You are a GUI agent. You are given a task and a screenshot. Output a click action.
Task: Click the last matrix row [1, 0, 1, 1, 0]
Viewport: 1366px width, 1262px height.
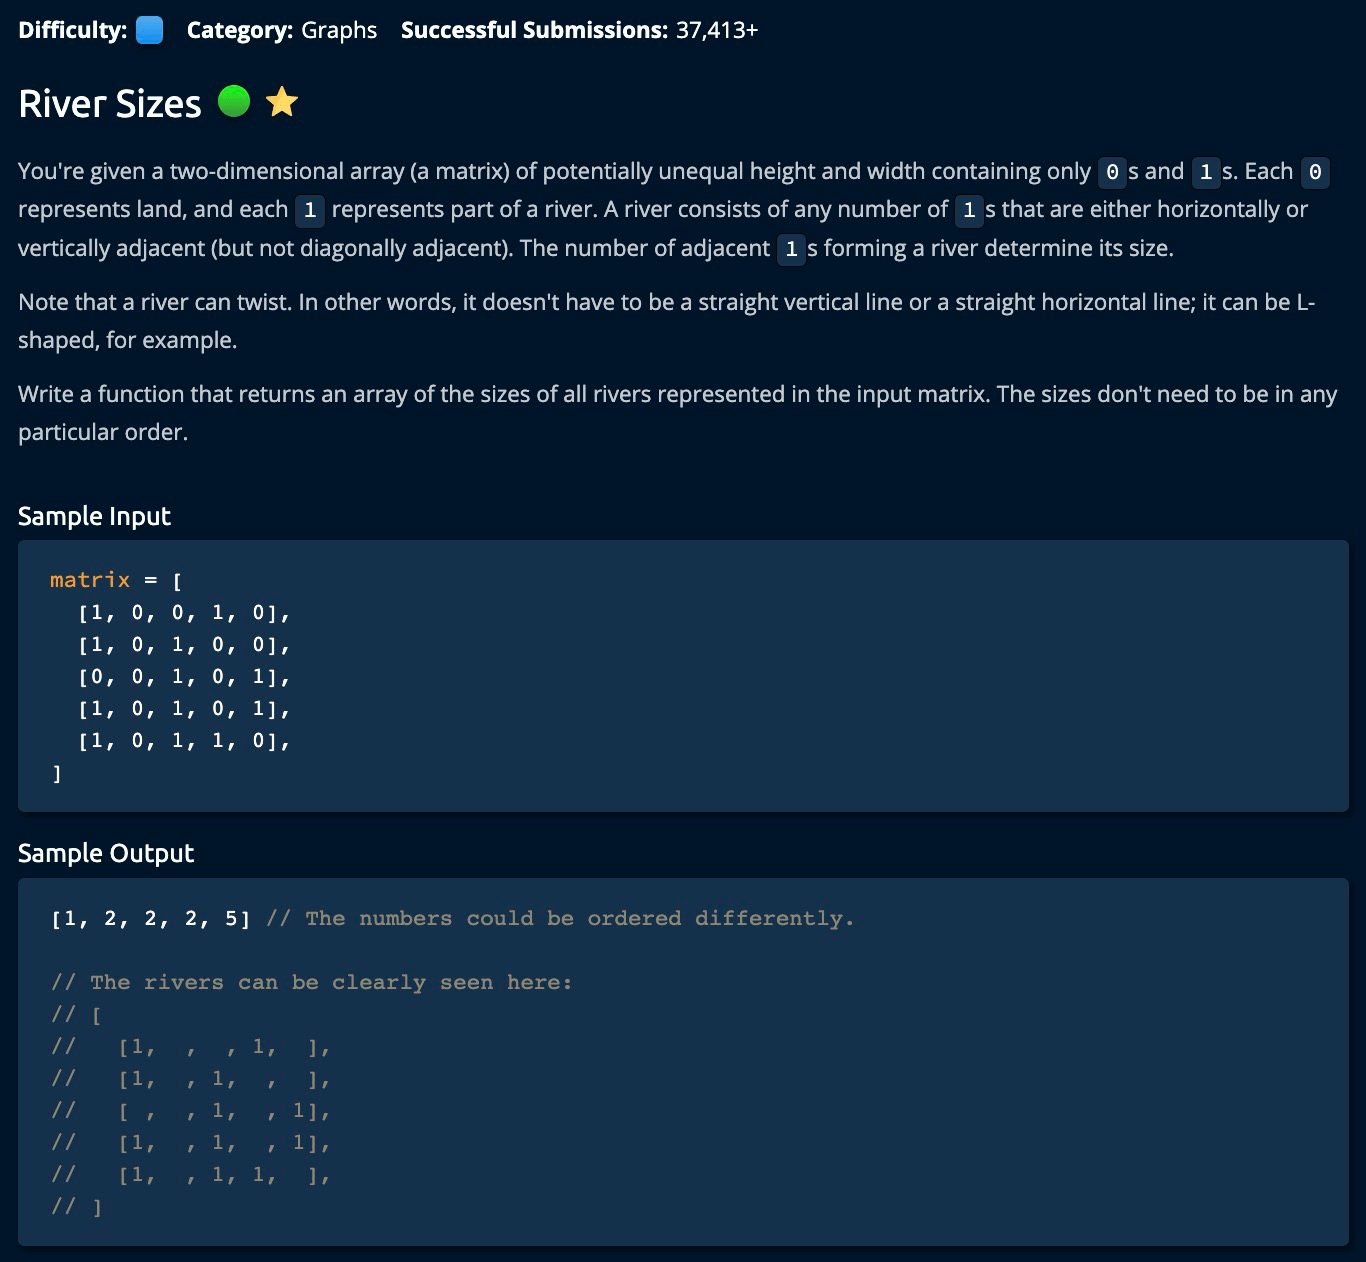click(184, 741)
